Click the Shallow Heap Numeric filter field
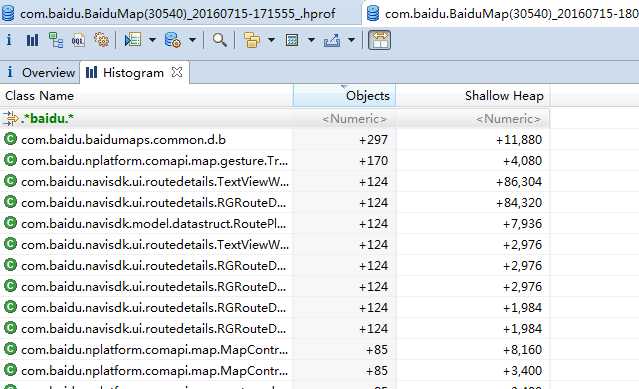 (473, 119)
